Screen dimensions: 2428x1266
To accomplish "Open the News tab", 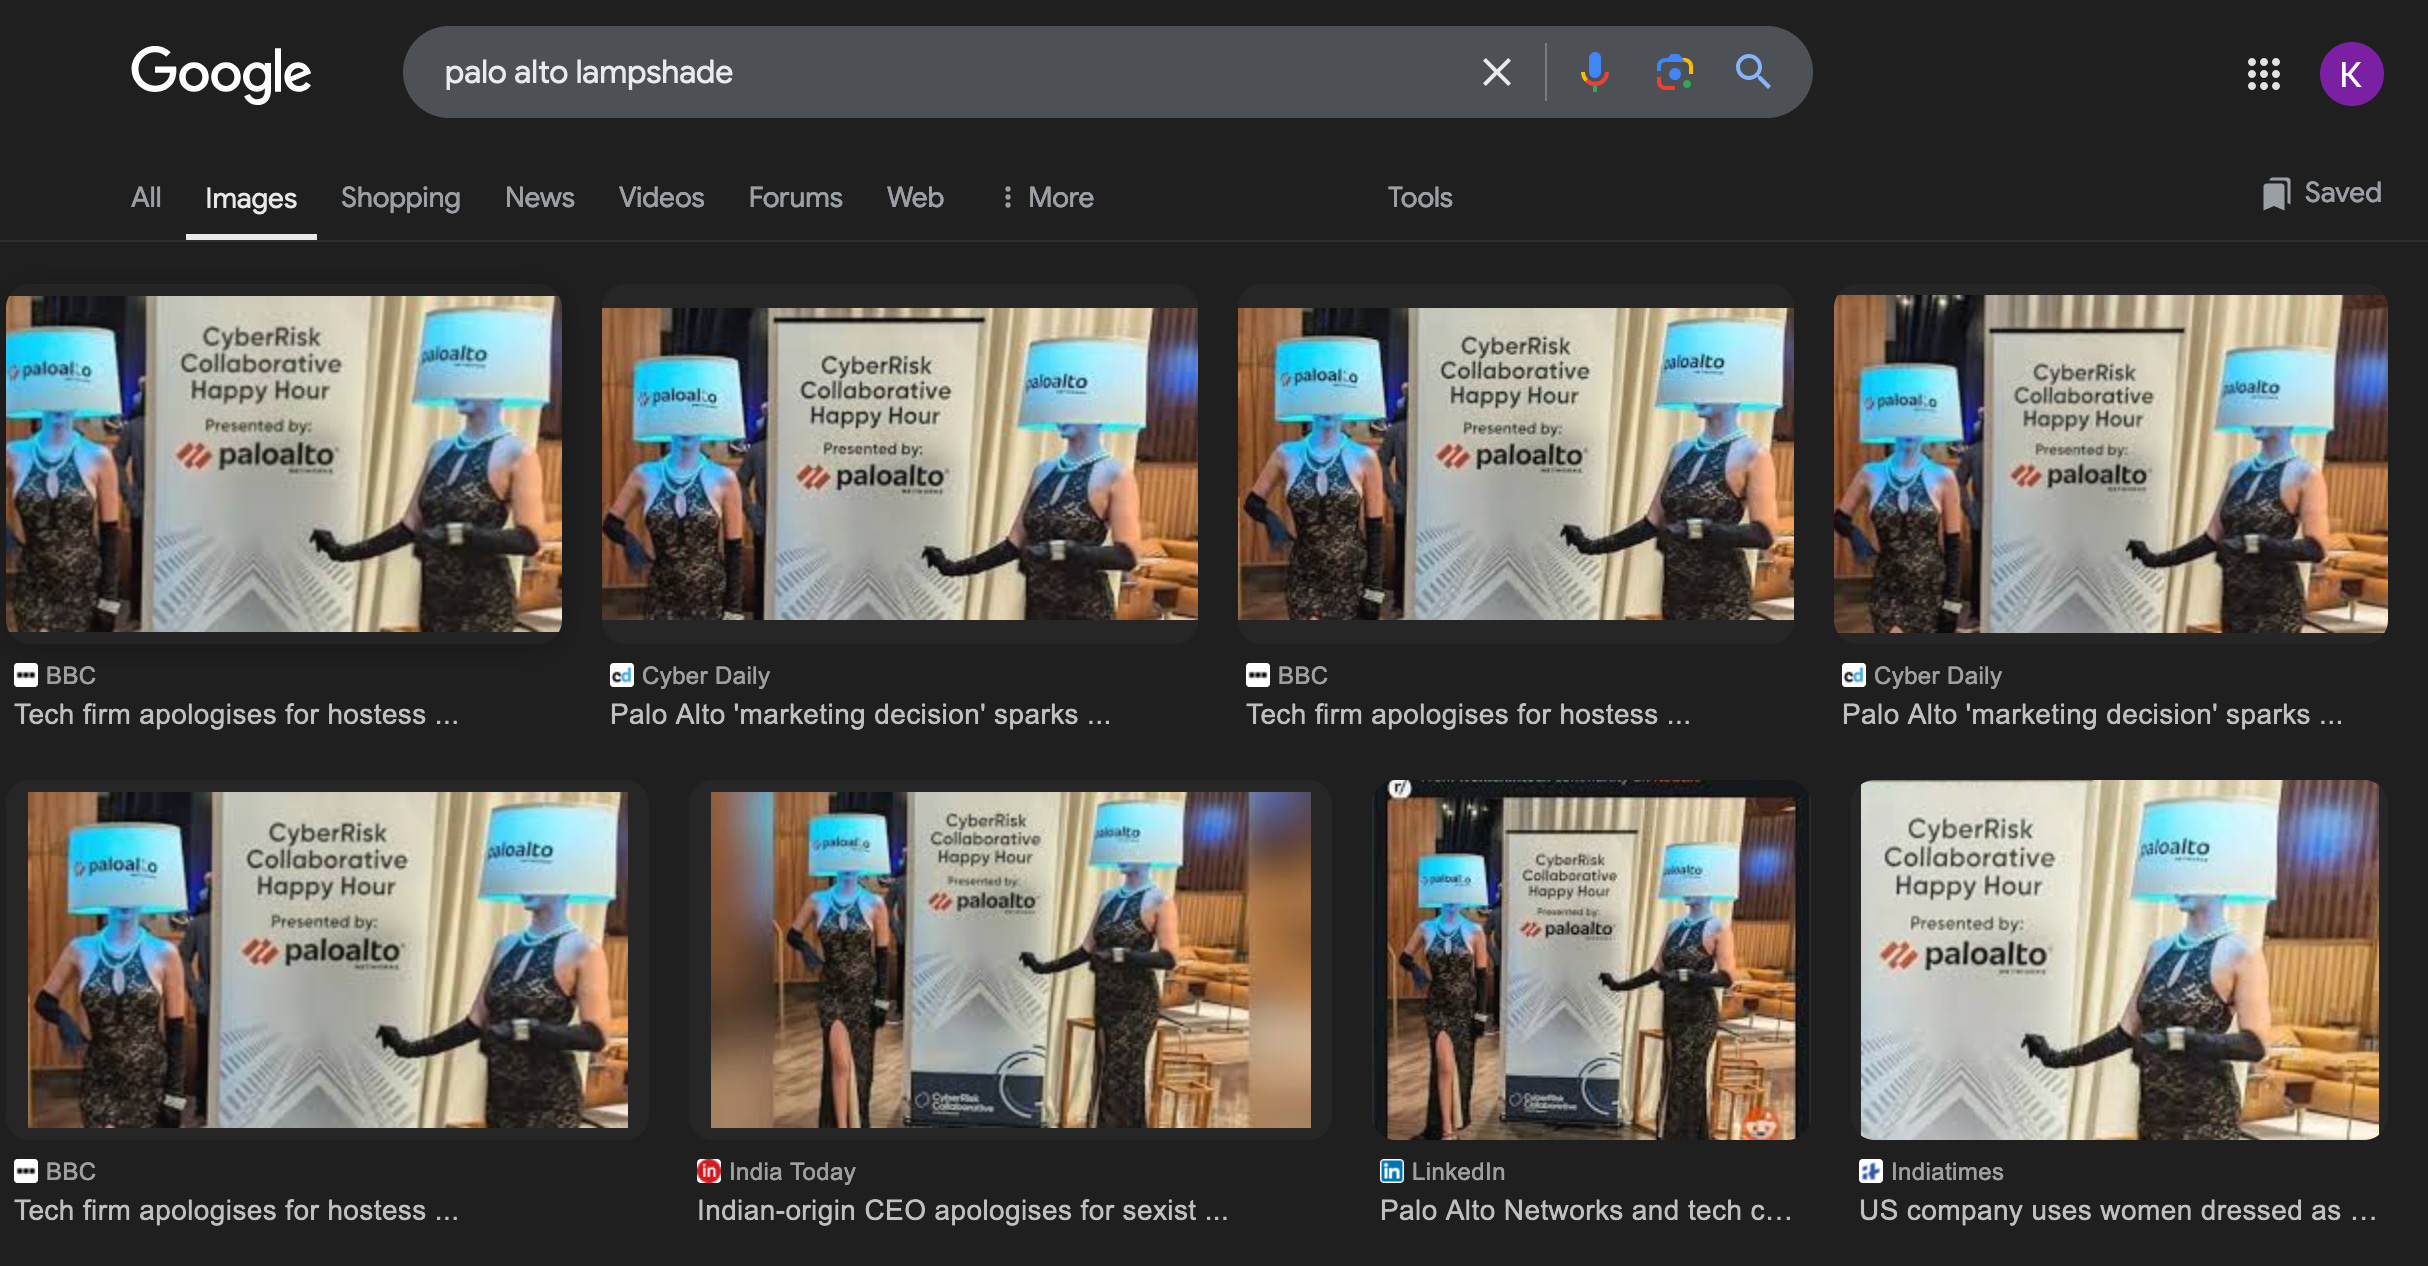I will tap(539, 197).
